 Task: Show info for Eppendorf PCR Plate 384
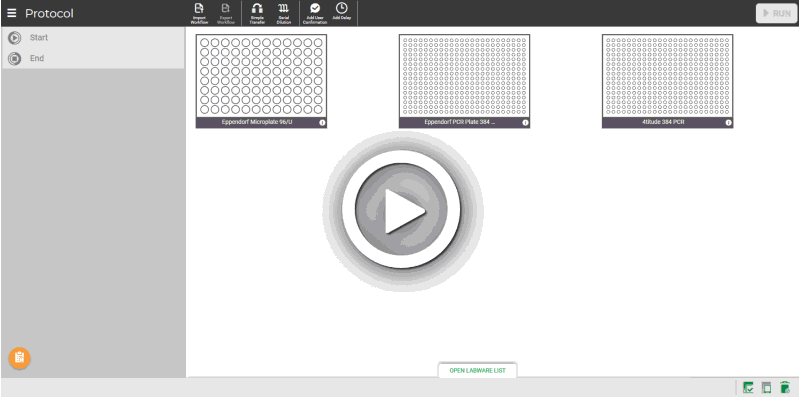coord(526,123)
